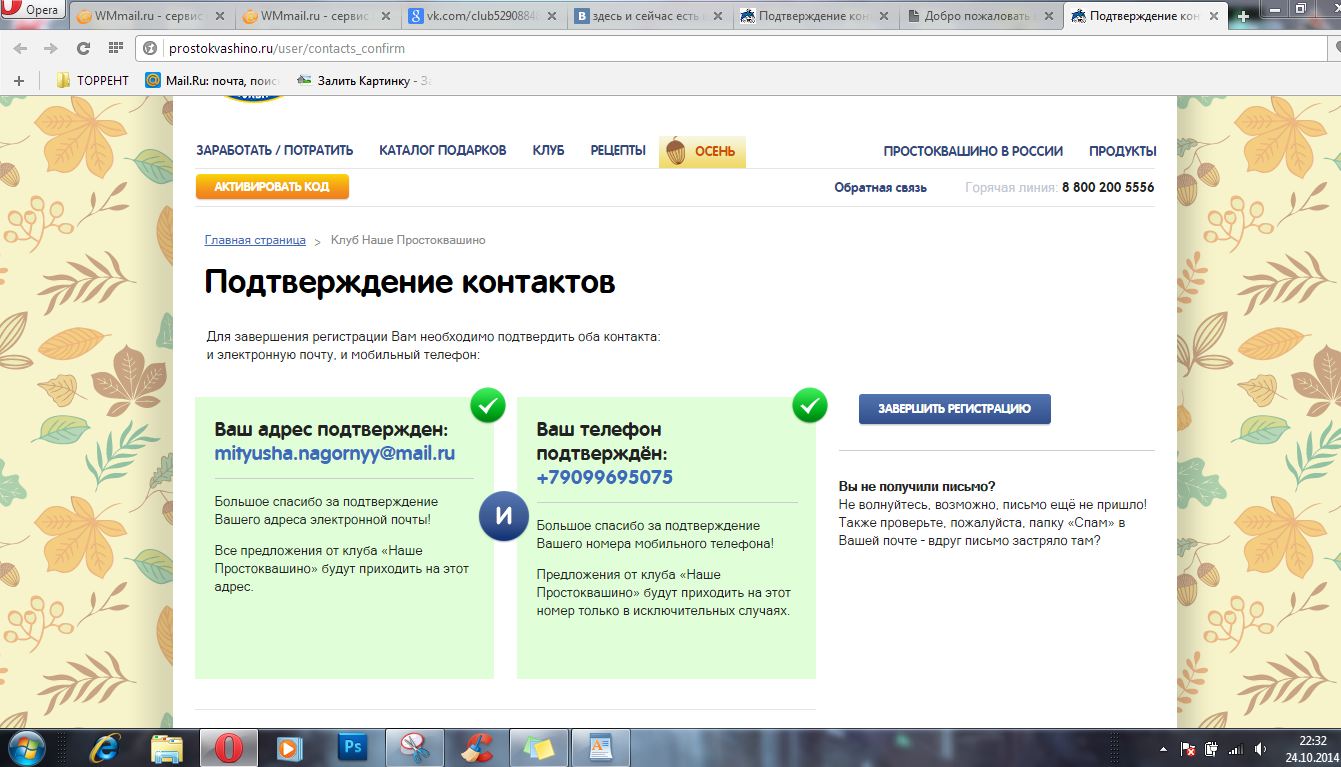Screen dimensions: 1341x767
Task: Open Windows Explorer from the taskbar
Action: pos(166,747)
